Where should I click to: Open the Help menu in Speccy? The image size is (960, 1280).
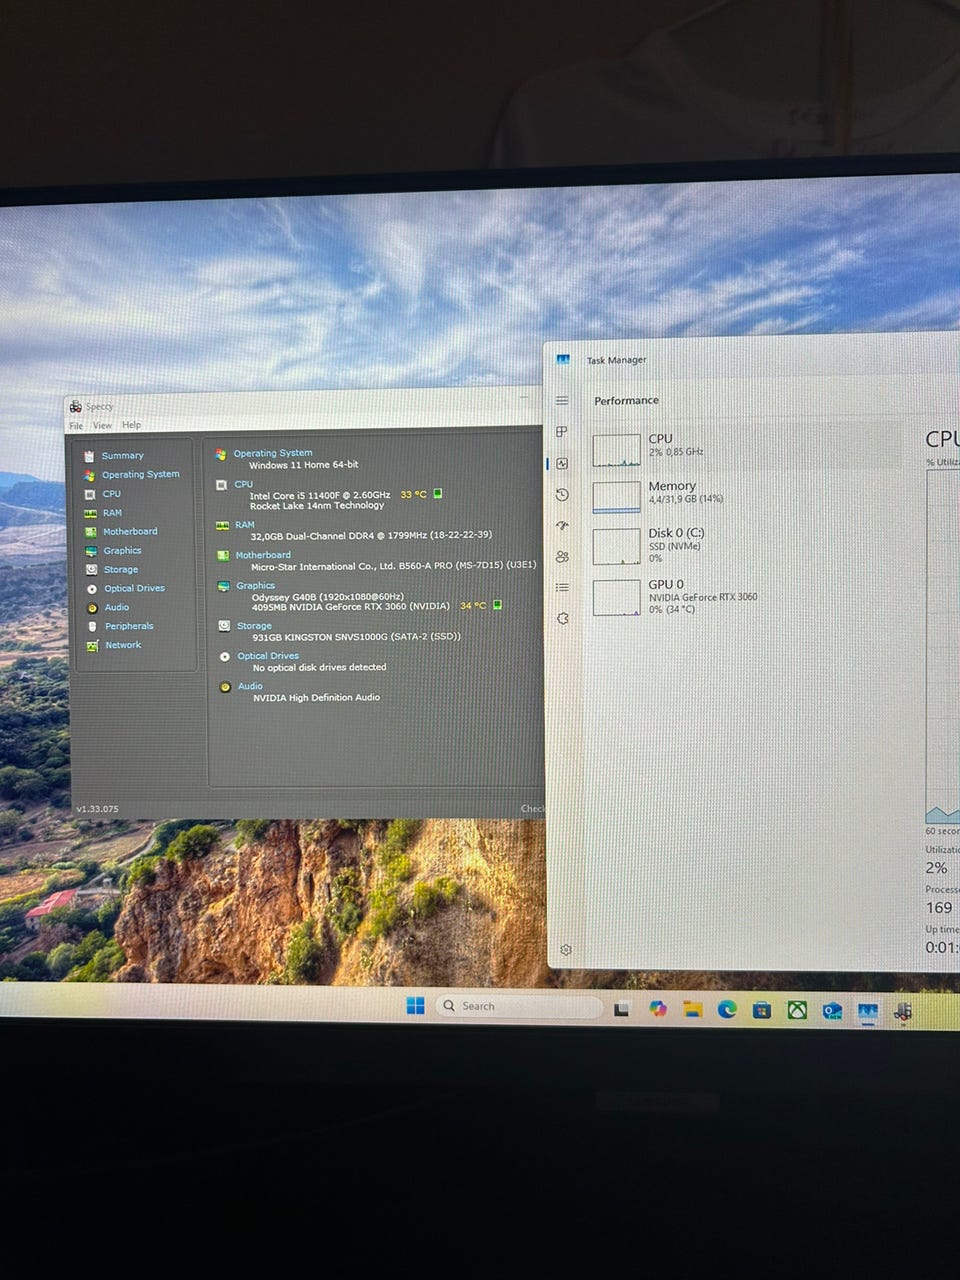tap(131, 425)
